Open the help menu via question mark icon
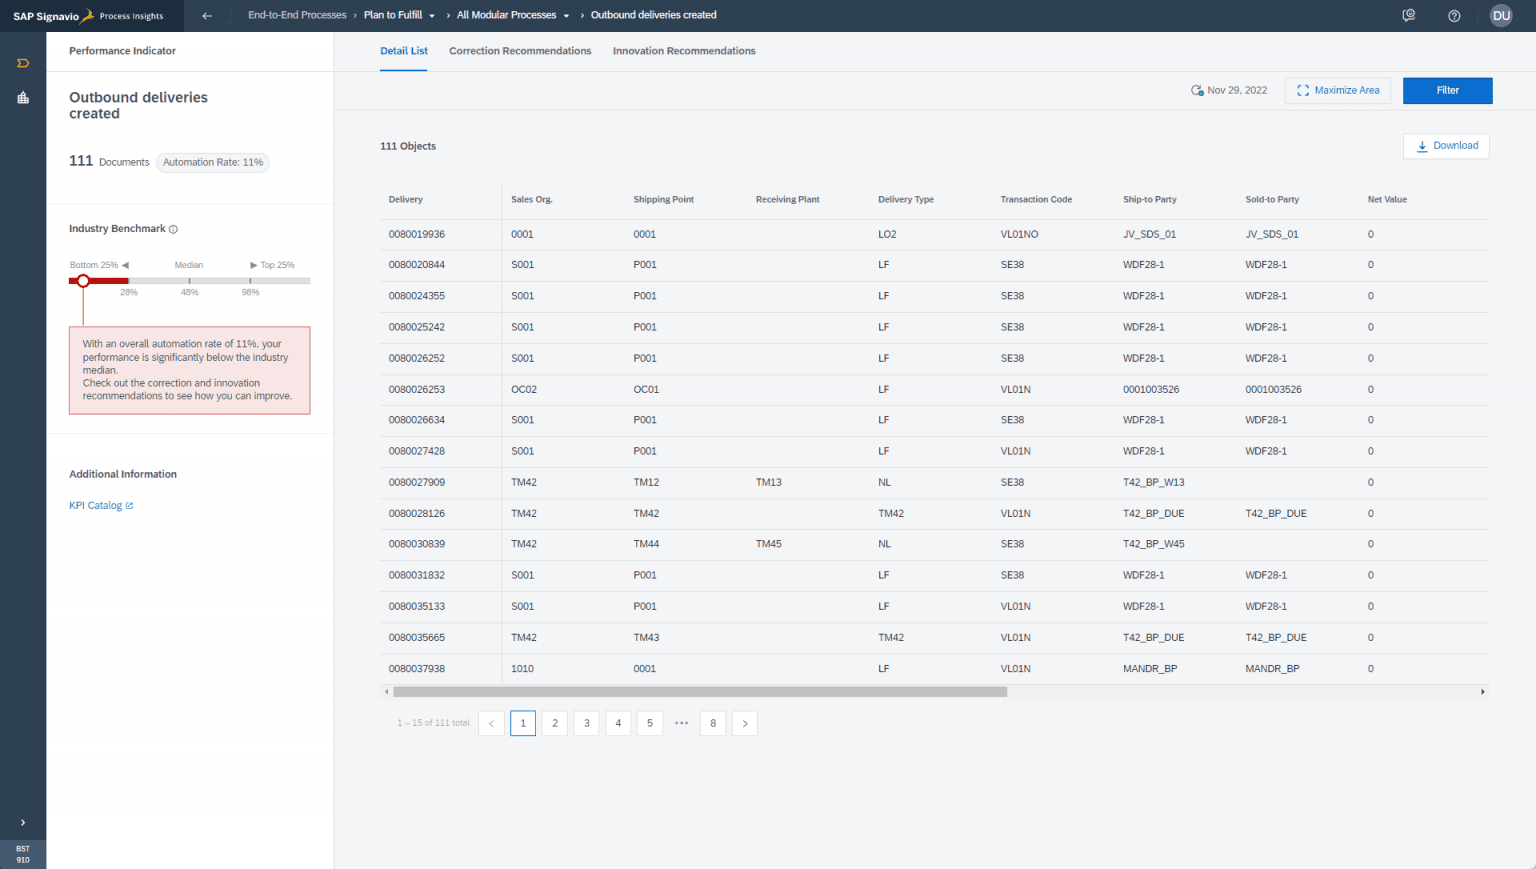Viewport: 1536px width, 869px height. (1454, 15)
